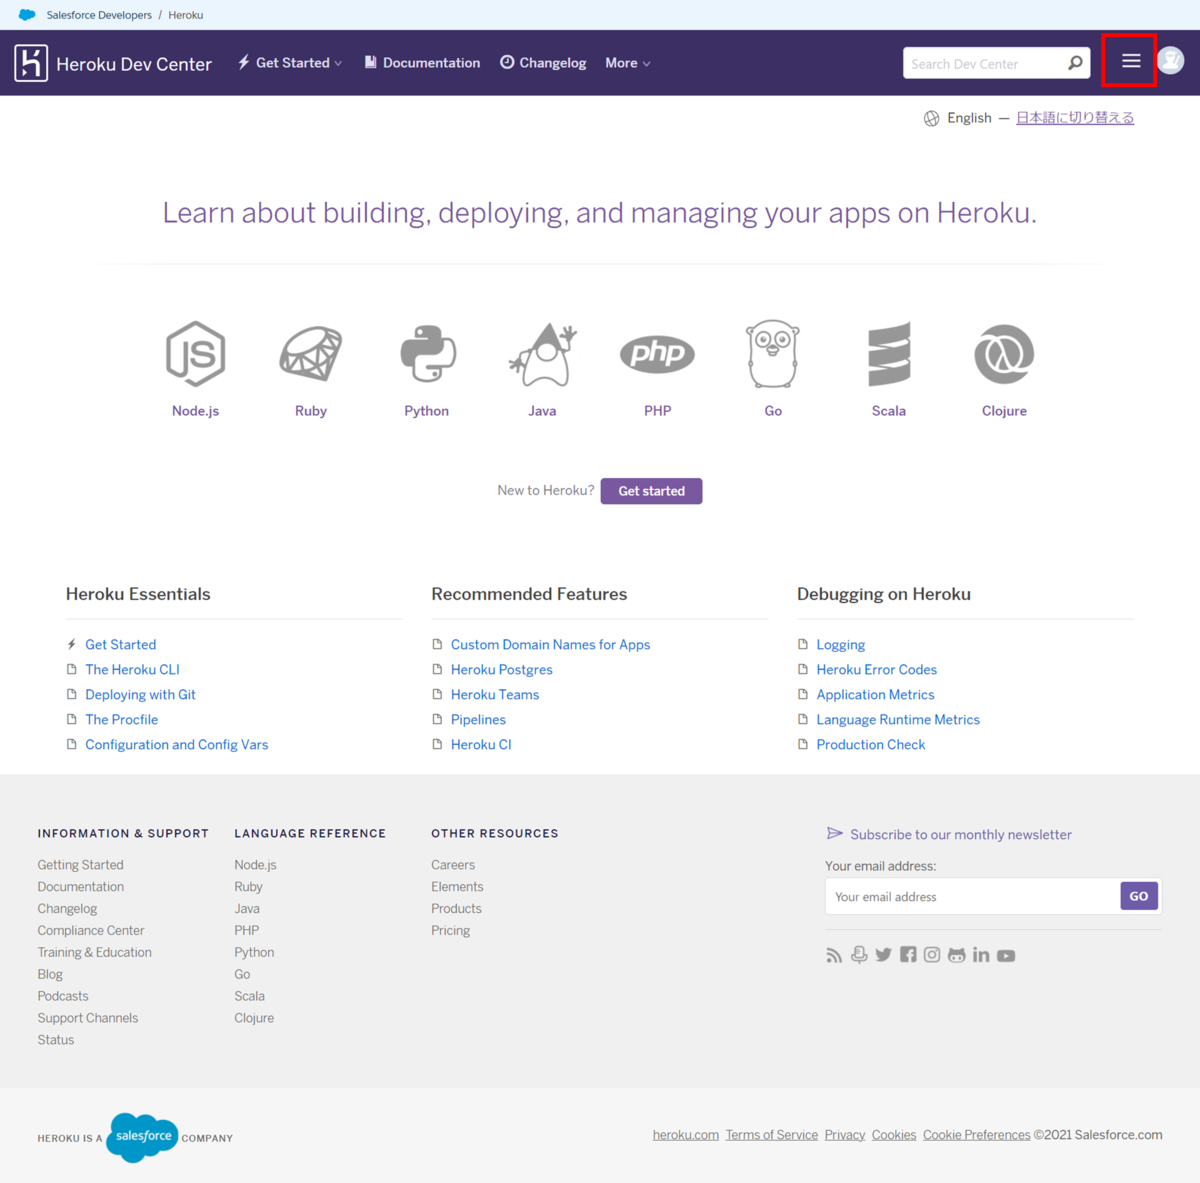Open Pricing under Other Resources

tap(451, 931)
